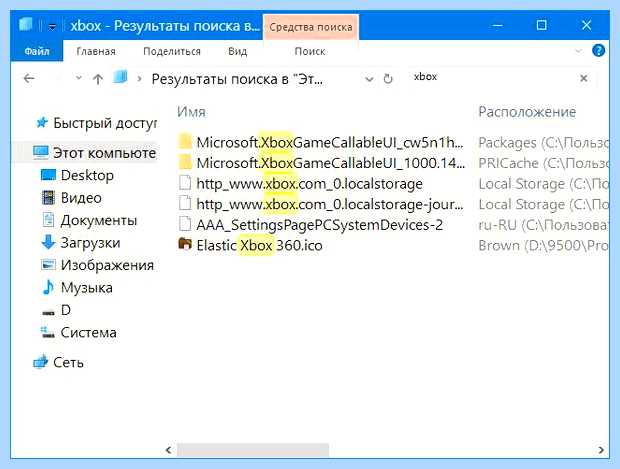Click location Brown (D:\9500\Pro
The height and width of the screenshot is (469, 620).
(543, 246)
